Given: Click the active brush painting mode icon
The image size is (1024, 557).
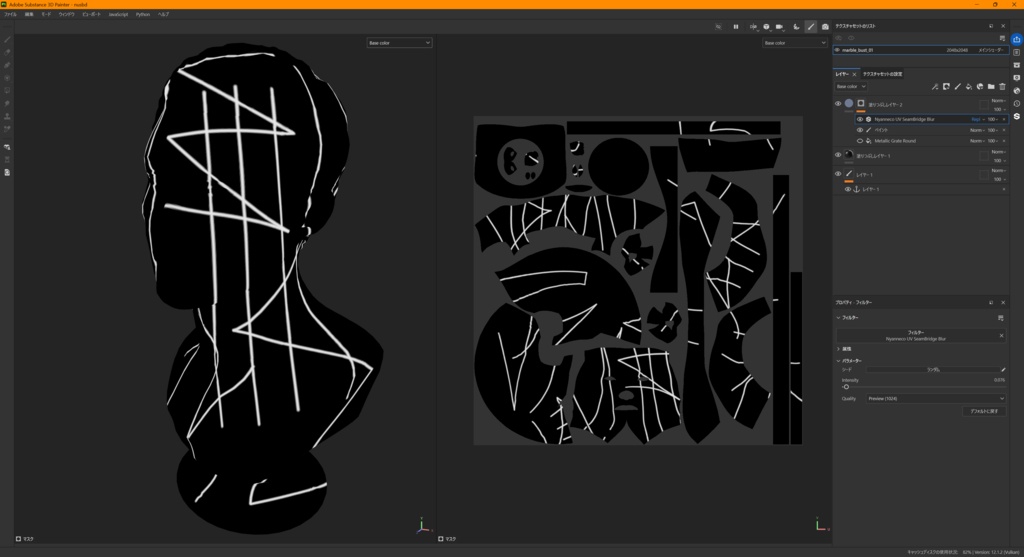Looking at the screenshot, I should (810, 27).
